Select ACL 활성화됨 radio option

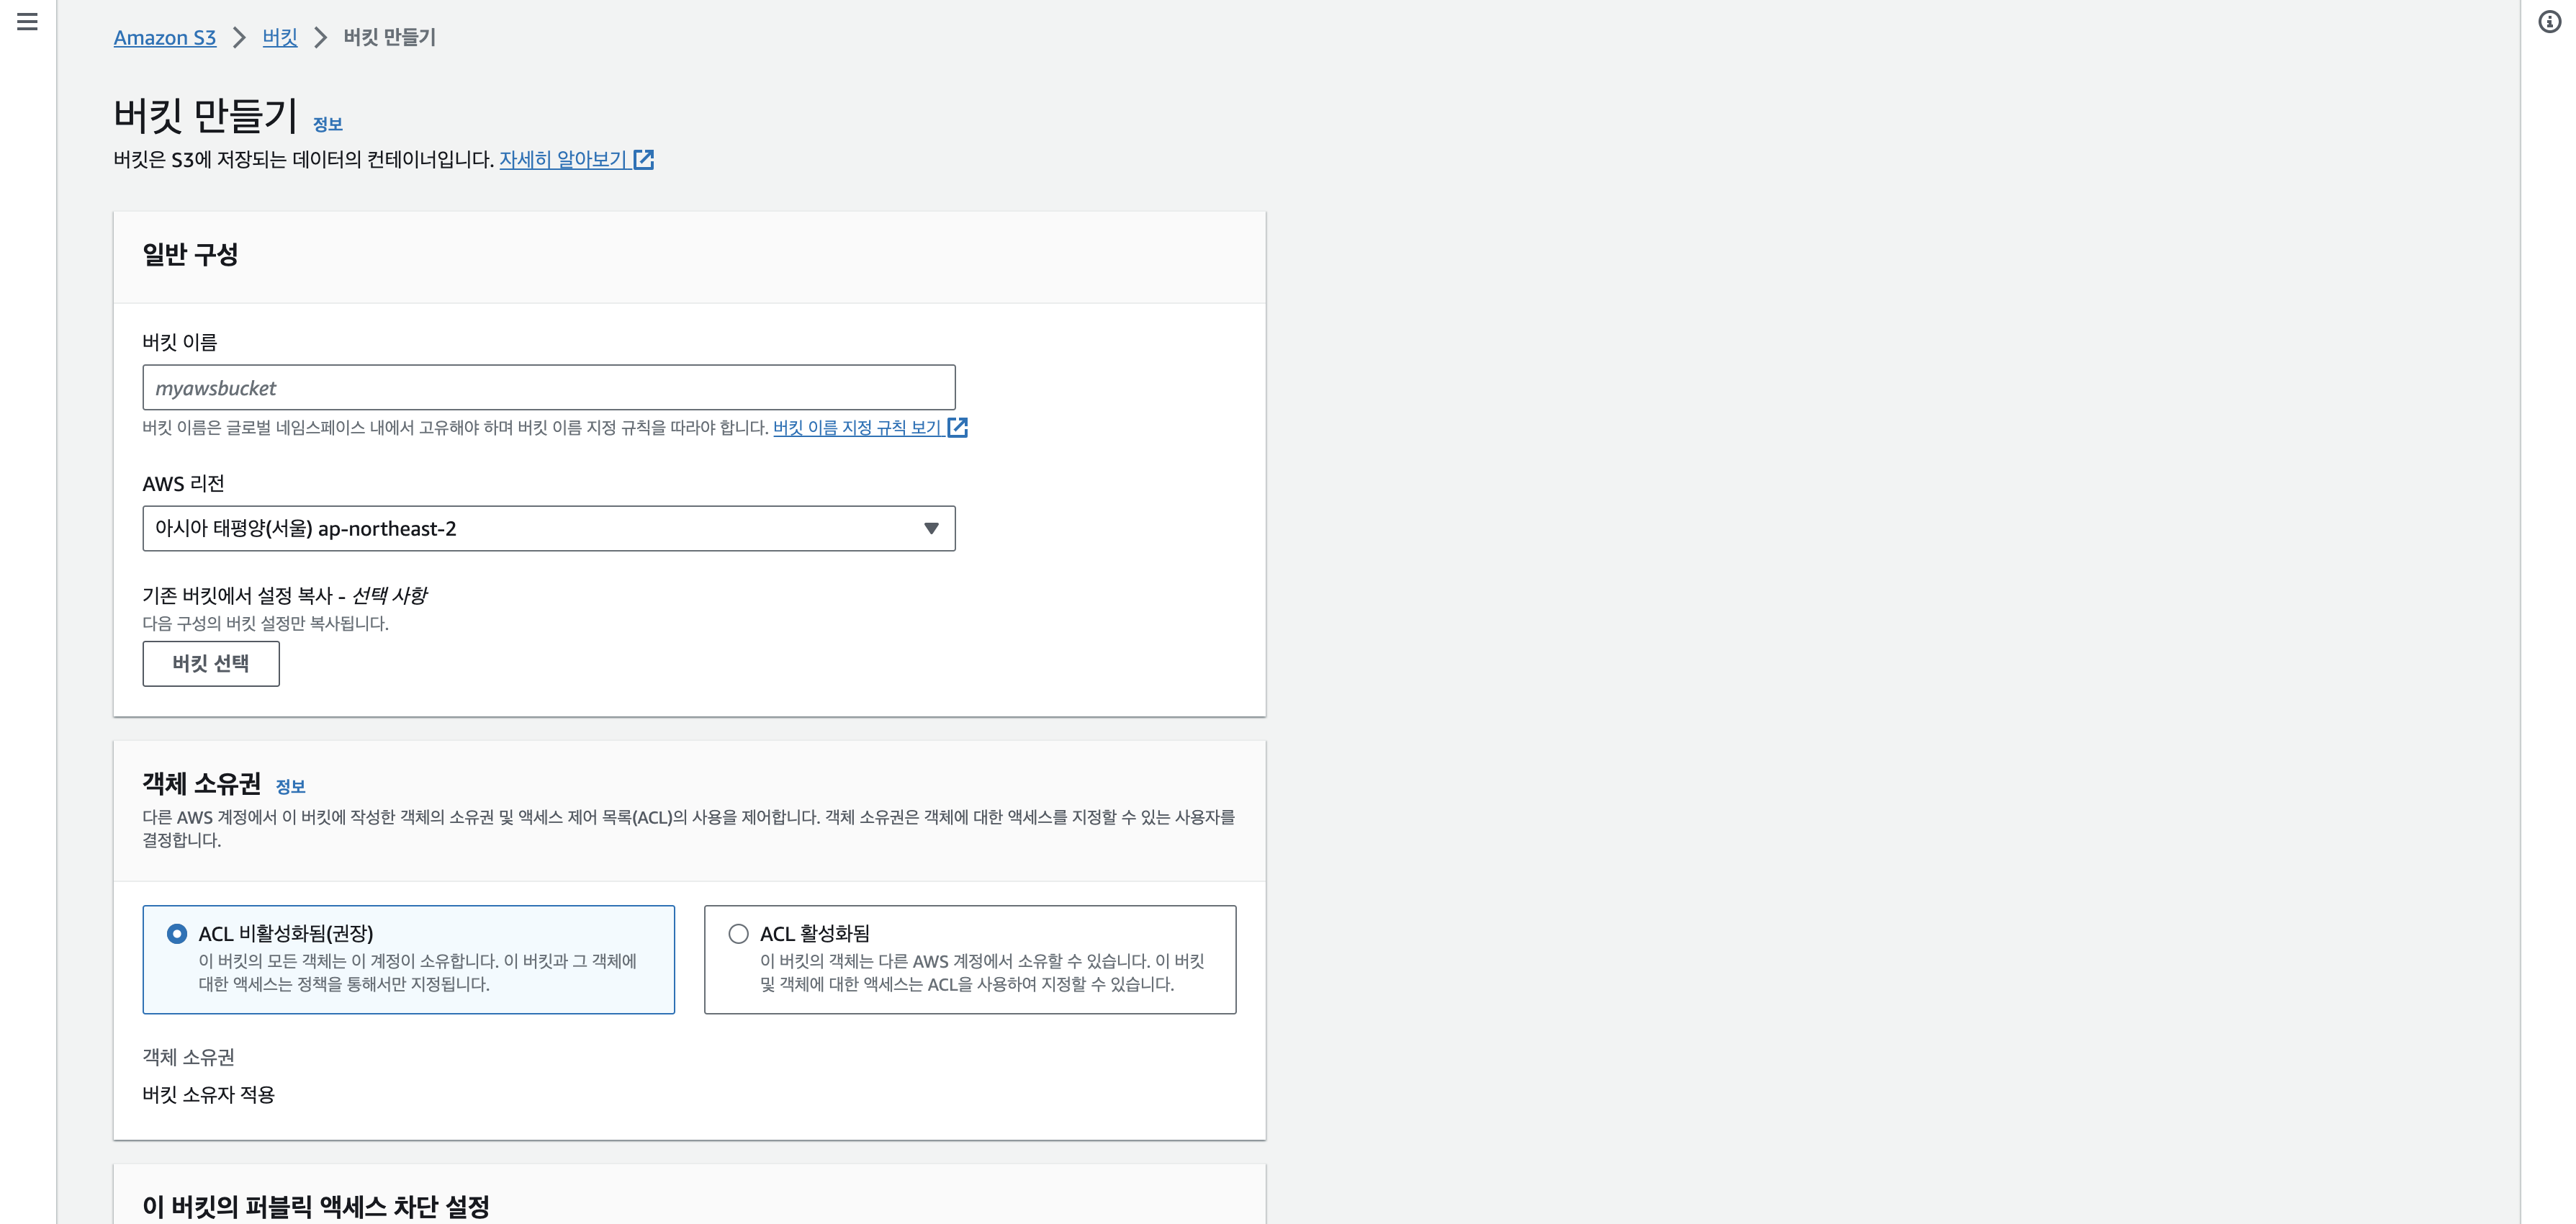pyautogui.click(x=738, y=934)
